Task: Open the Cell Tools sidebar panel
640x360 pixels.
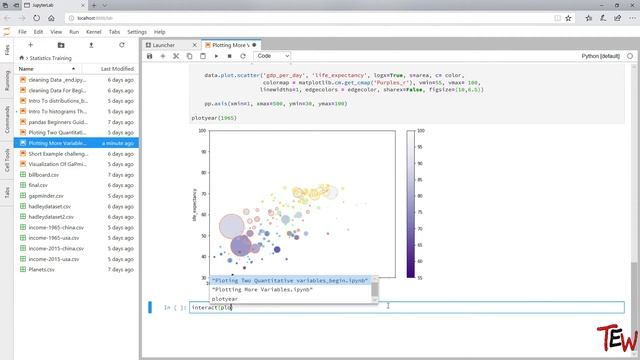Action: pyautogui.click(x=7, y=160)
